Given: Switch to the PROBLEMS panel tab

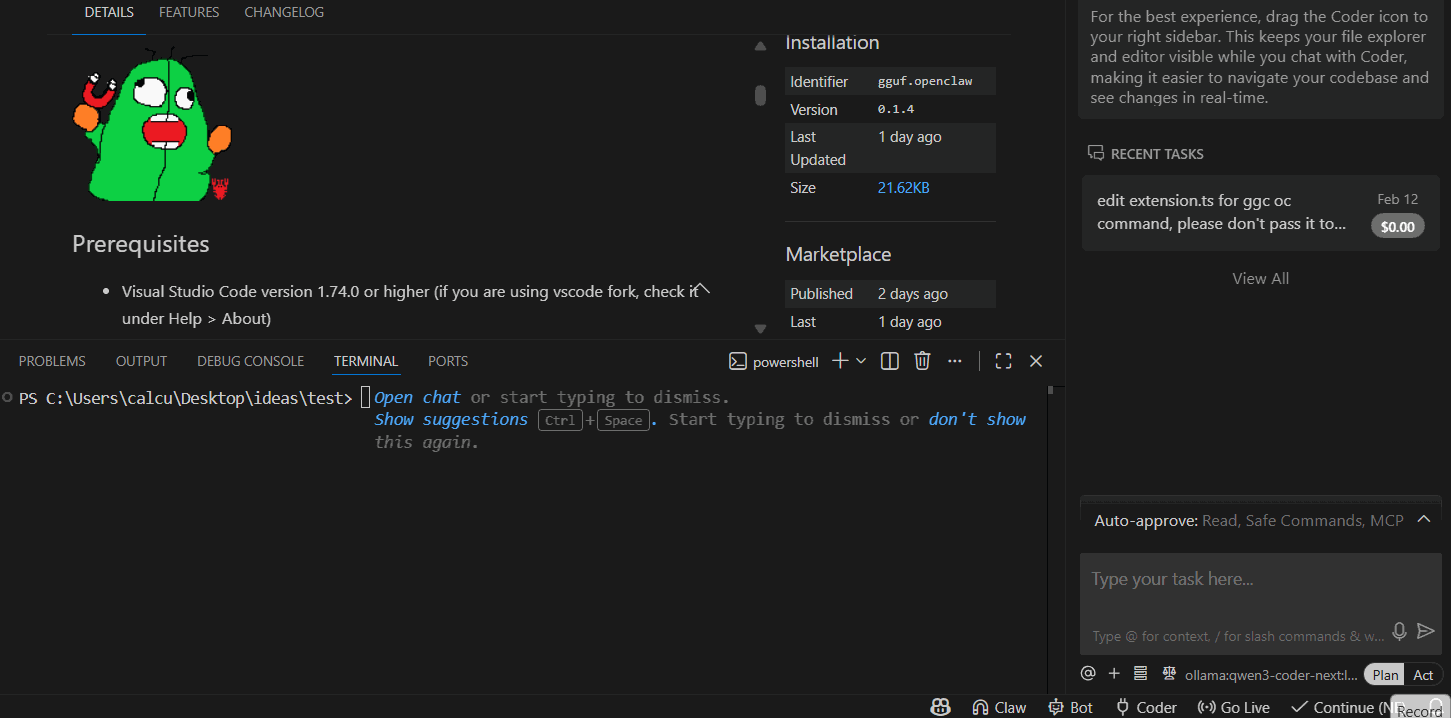Looking at the screenshot, I should 52,361.
